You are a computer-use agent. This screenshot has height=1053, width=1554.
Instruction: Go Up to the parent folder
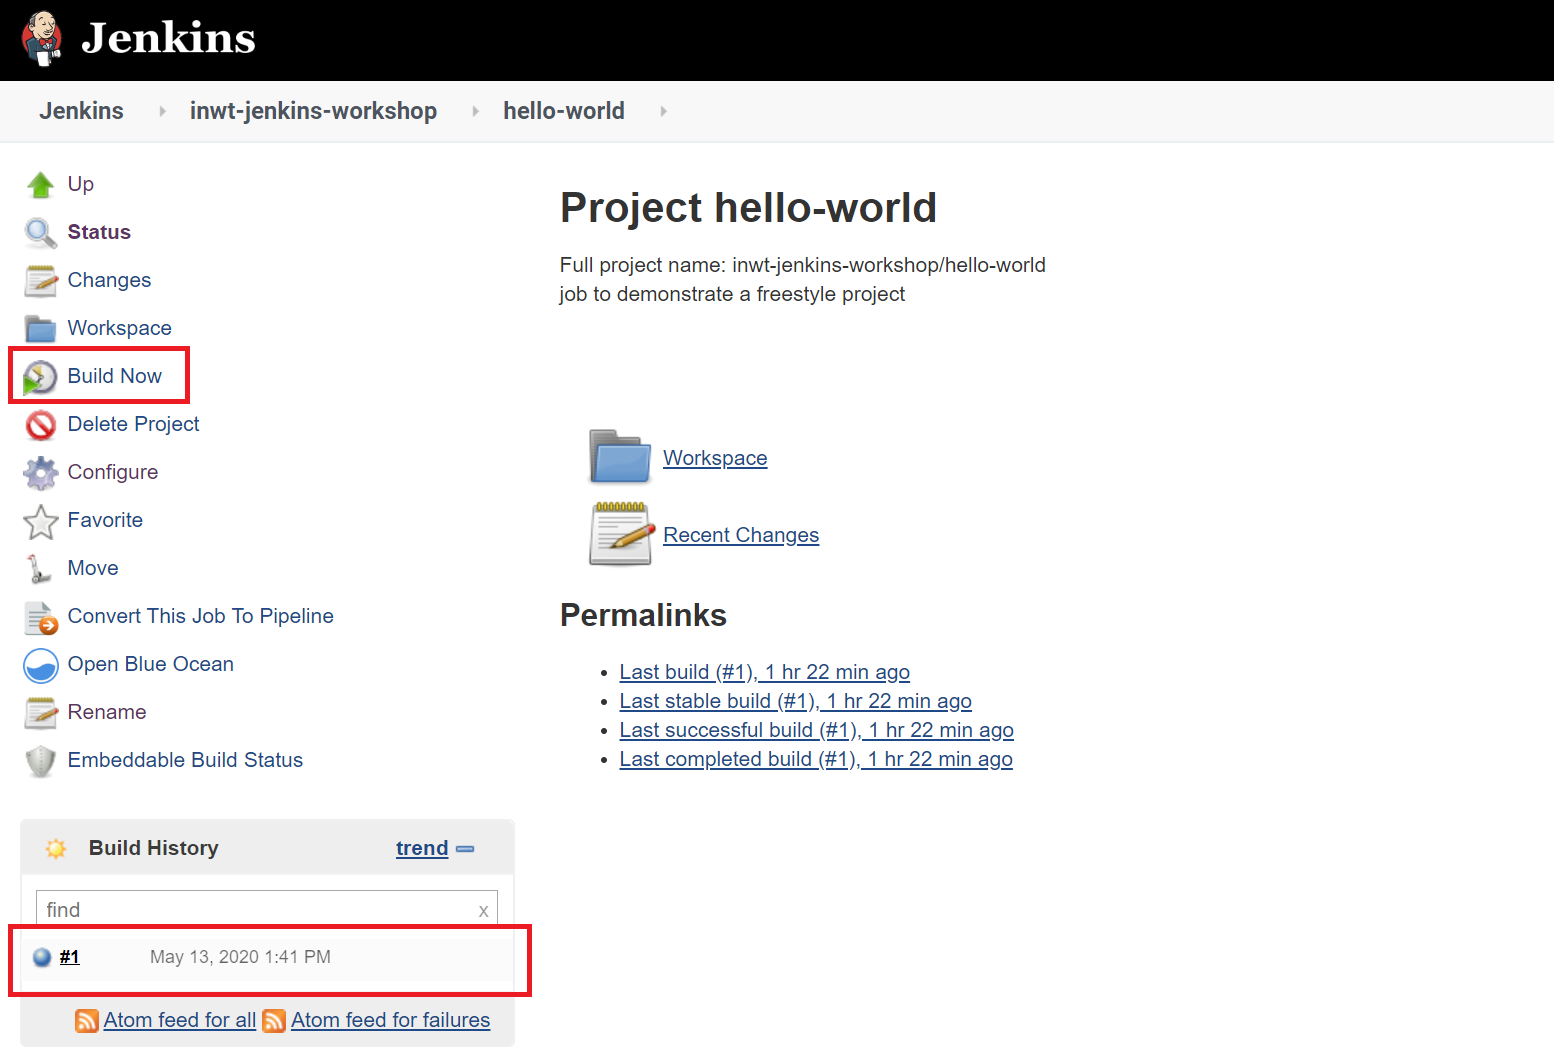(x=81, y=184)
